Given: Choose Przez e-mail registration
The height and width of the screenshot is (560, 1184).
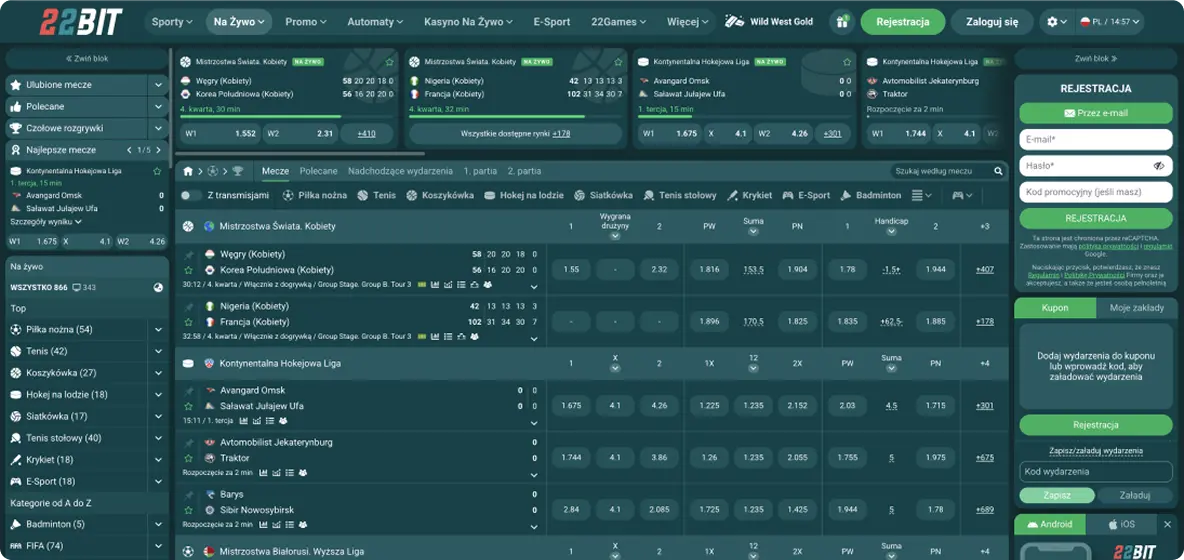Looking at the screenshot, I should click(1096, 113).
